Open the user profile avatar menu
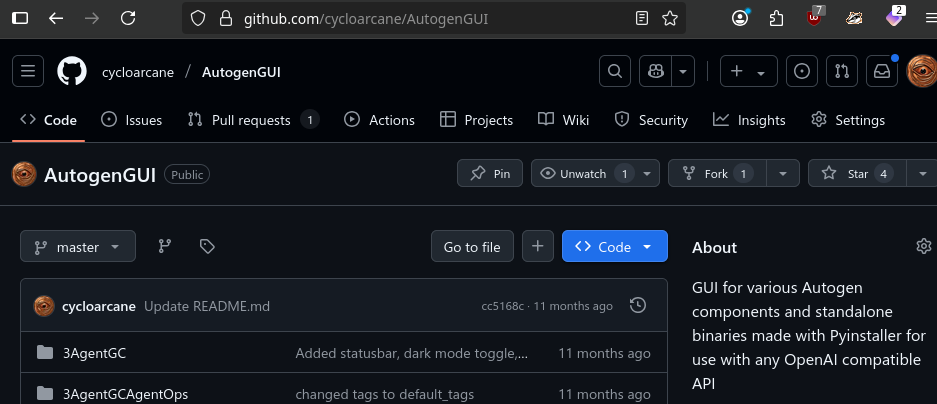The height and width of the screenshot is (404, 937). (x=922, y=71)
